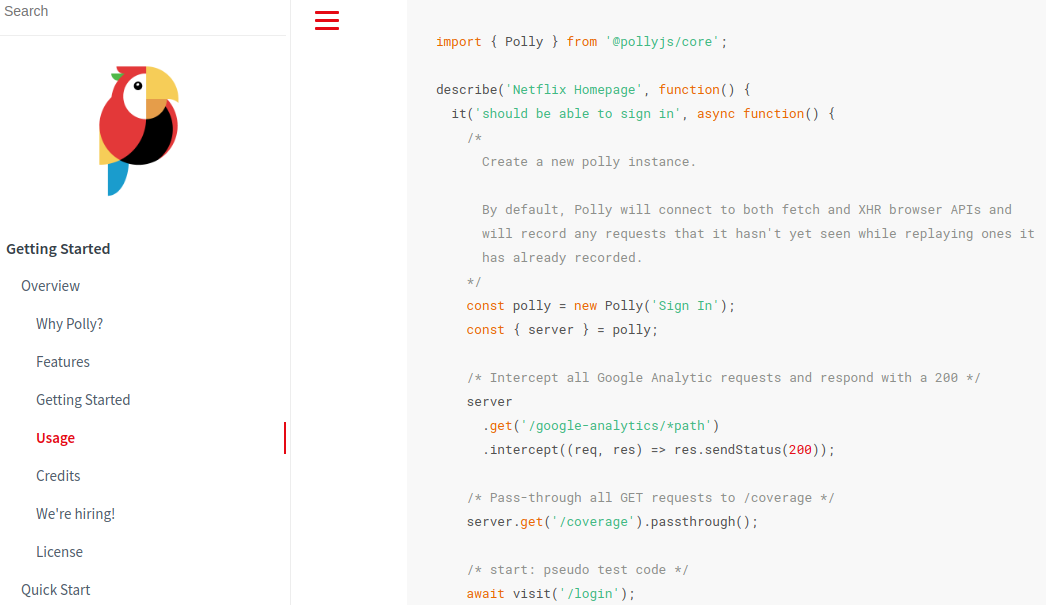Toggle the sidebar with the hamburger icon
This screenshot has height=605, width=1046.
point(327,20)
